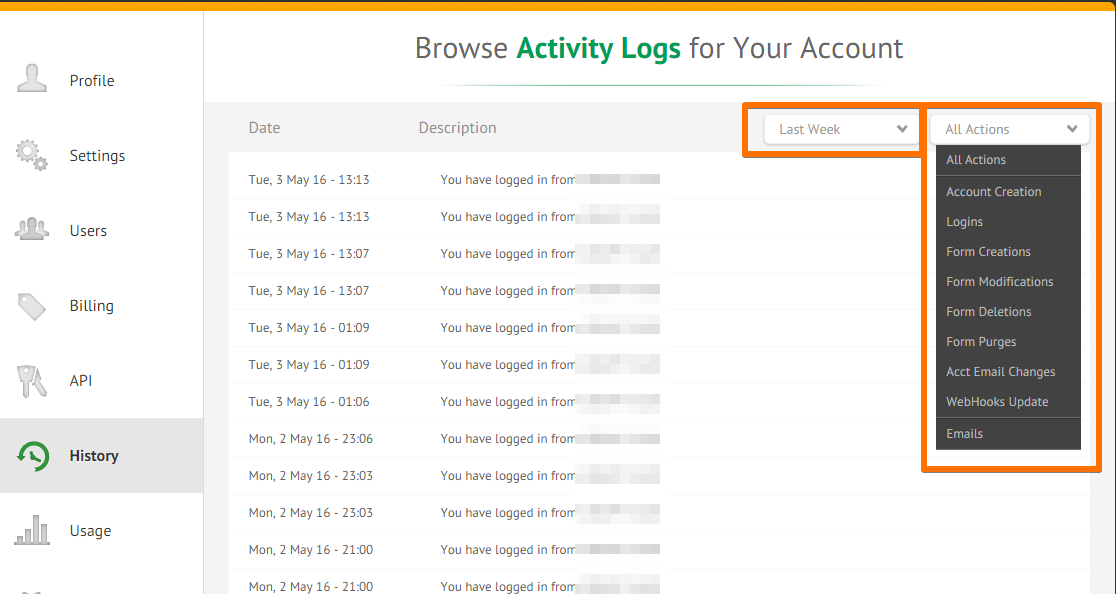Image resolution: width=1116 pixels, height=594 pixels.
Task: Click the Users group icon
Action: pos(32,230)
